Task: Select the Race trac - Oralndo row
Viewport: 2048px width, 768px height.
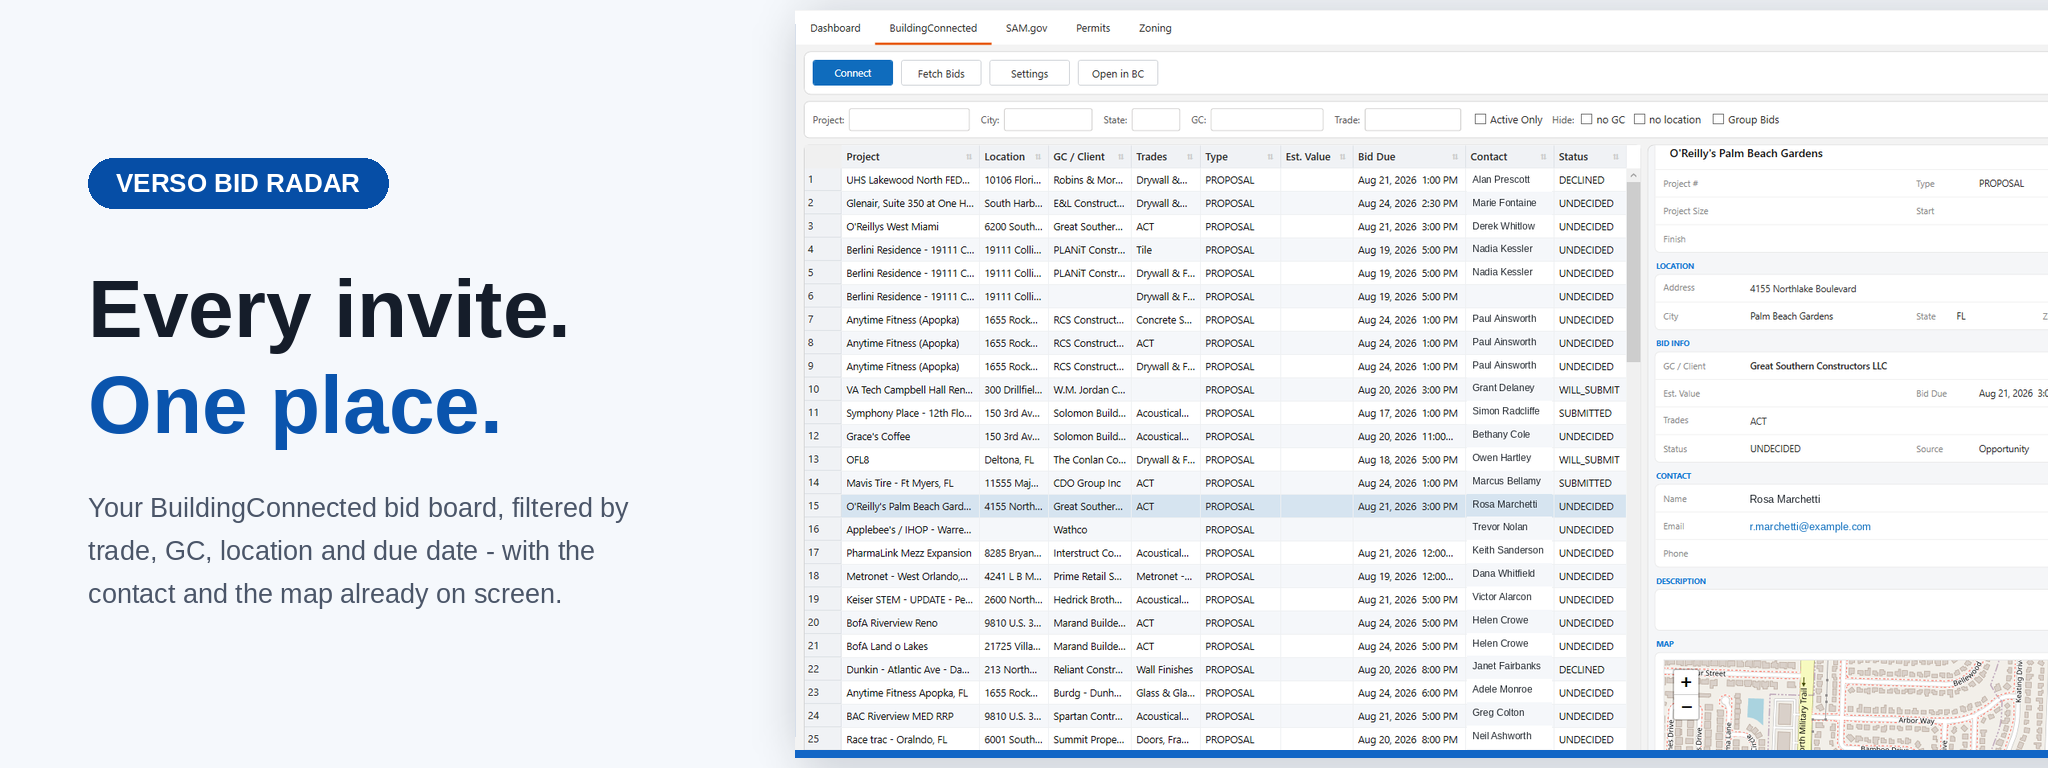Action: [x=1216, y=740]
